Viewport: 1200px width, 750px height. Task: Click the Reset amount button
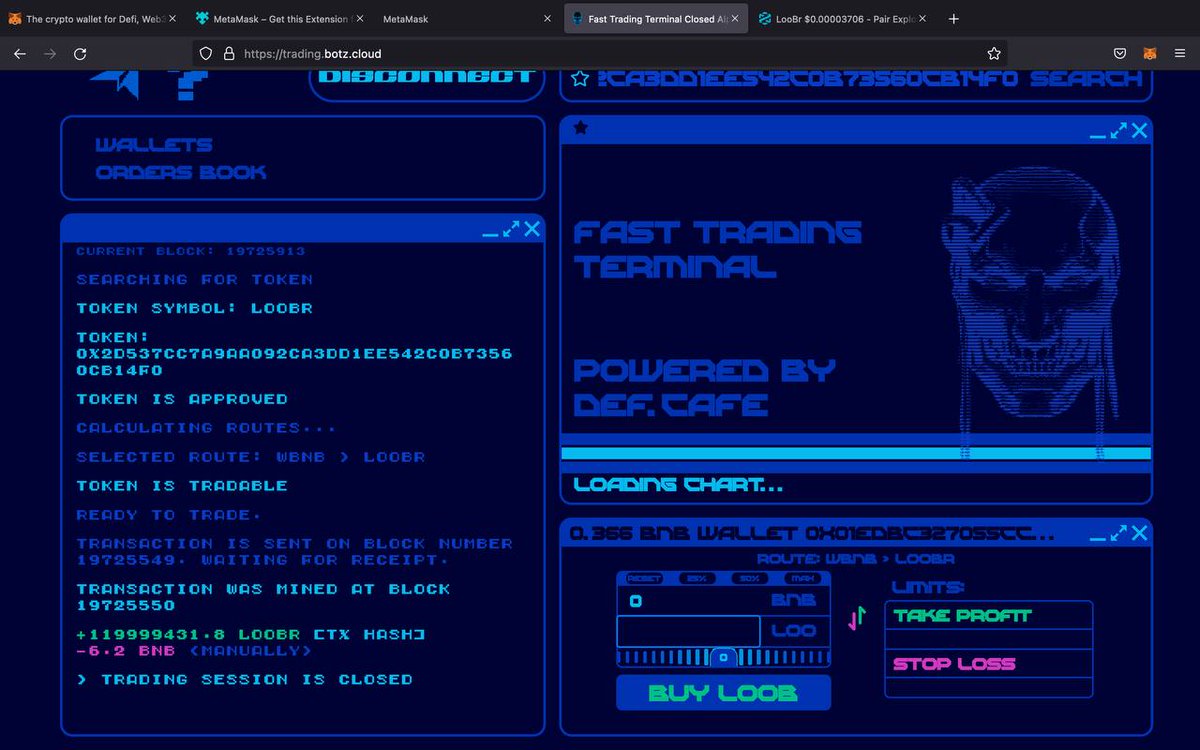click(x=644, y=578)
